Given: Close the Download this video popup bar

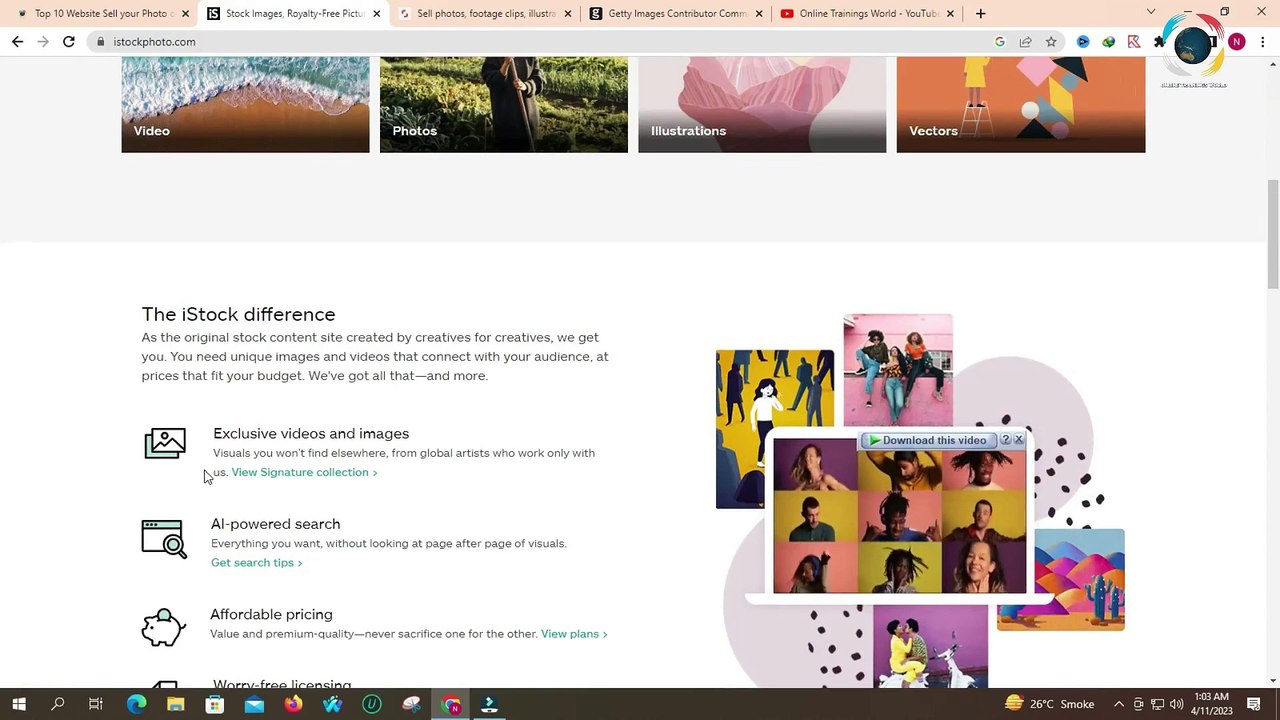Looking at the screenshot, I should pyautogui.click(x=1018, y=440).
